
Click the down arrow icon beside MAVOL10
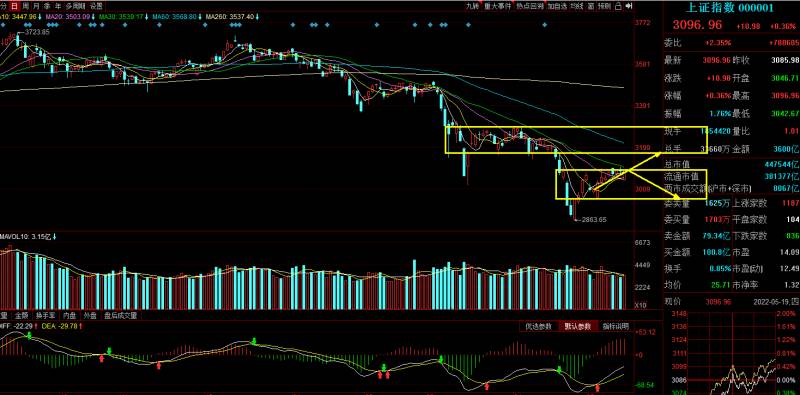point(54,237)
